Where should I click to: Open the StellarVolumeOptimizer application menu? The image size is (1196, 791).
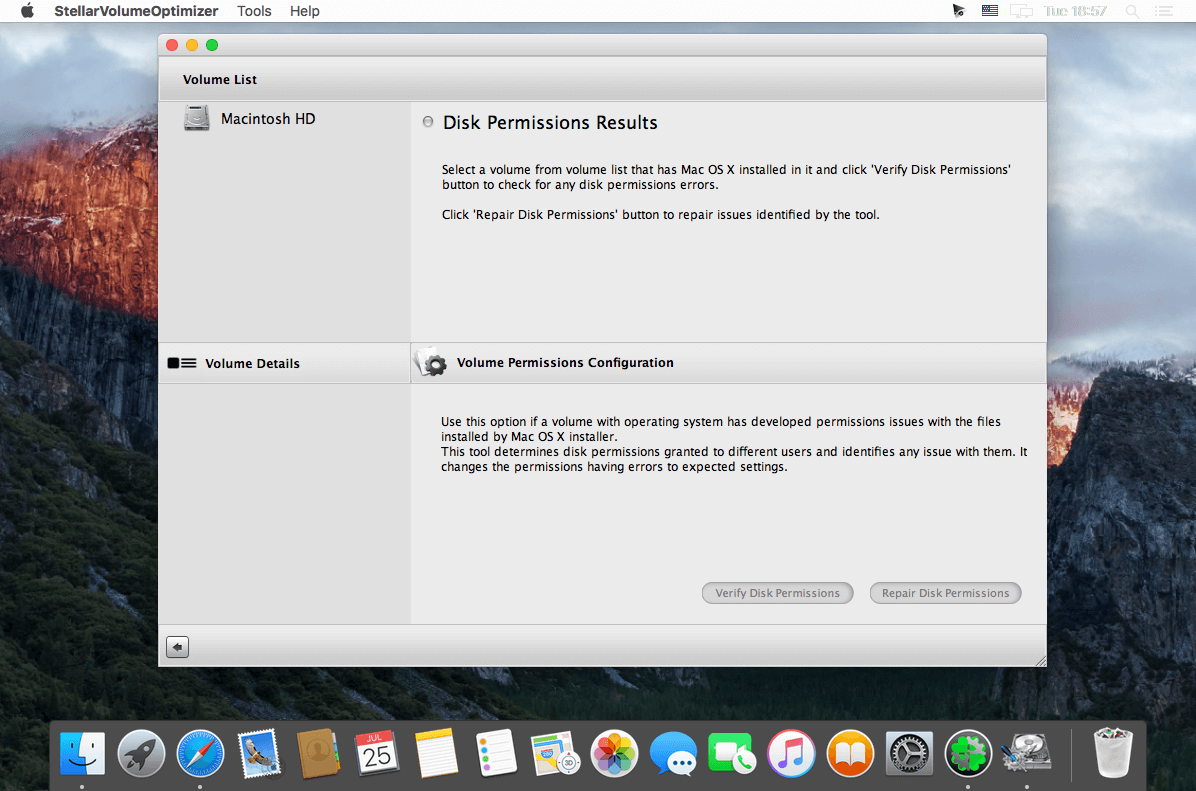136,11
